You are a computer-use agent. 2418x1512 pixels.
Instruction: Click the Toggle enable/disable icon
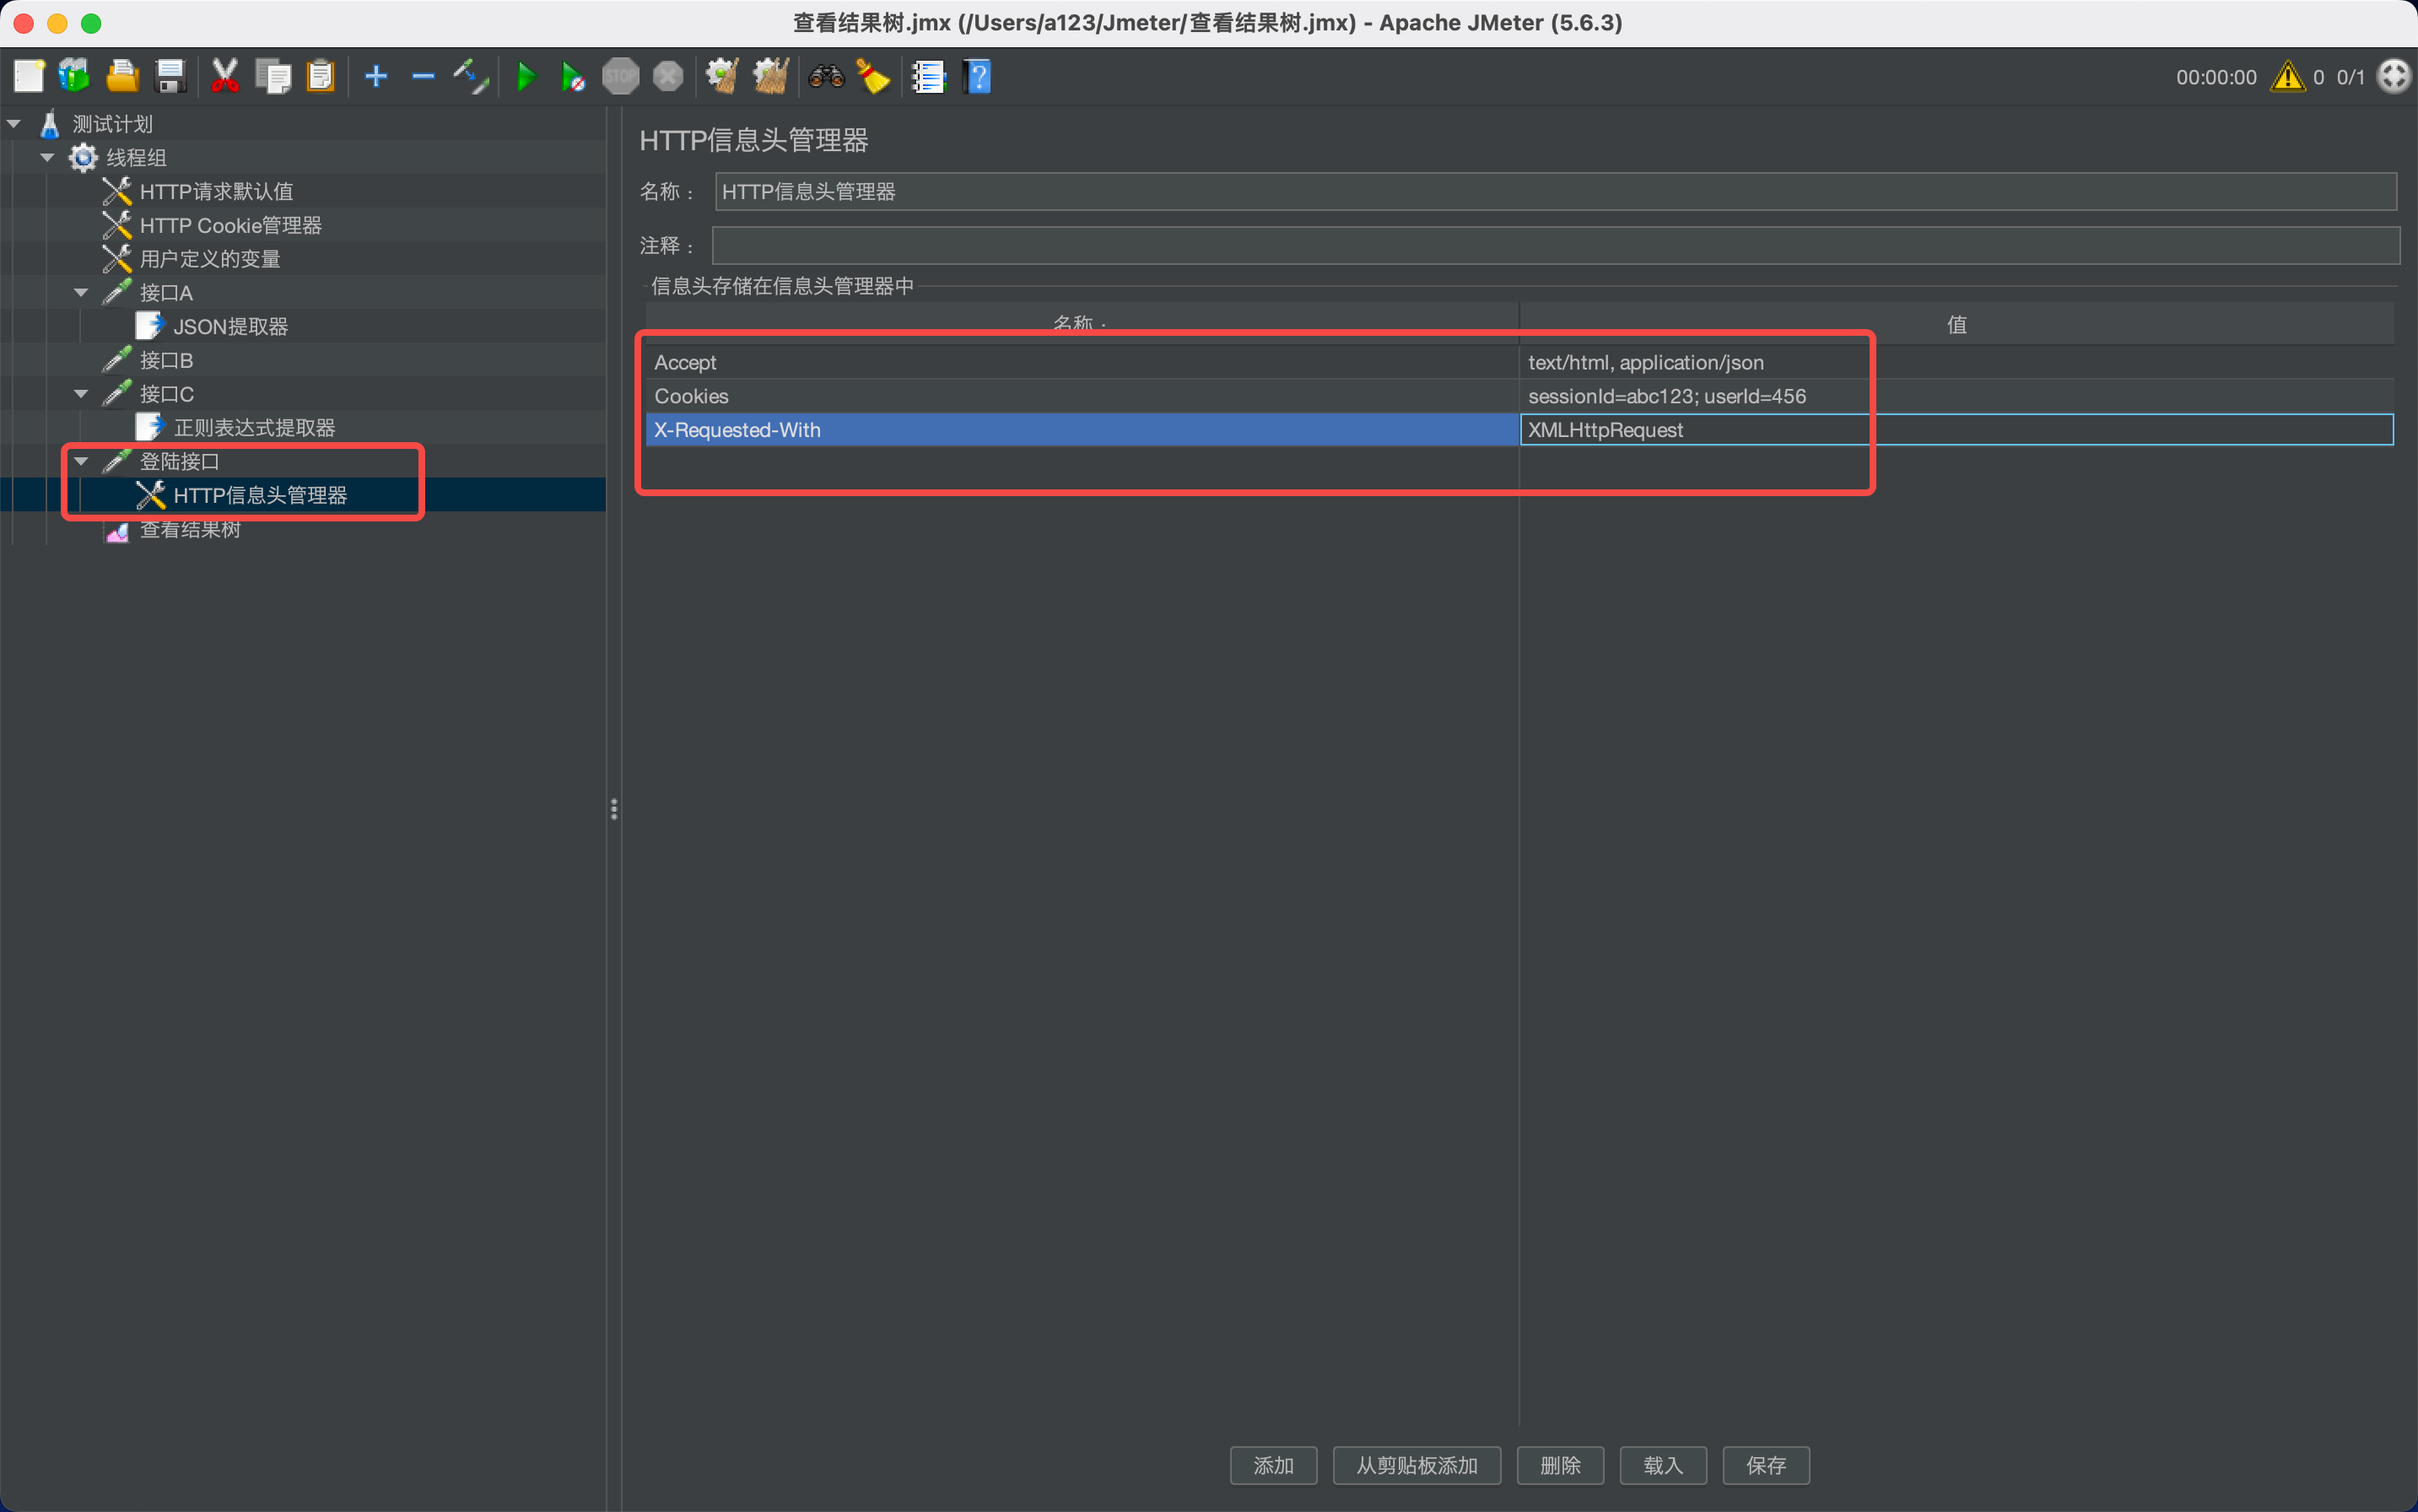[470, 77]
